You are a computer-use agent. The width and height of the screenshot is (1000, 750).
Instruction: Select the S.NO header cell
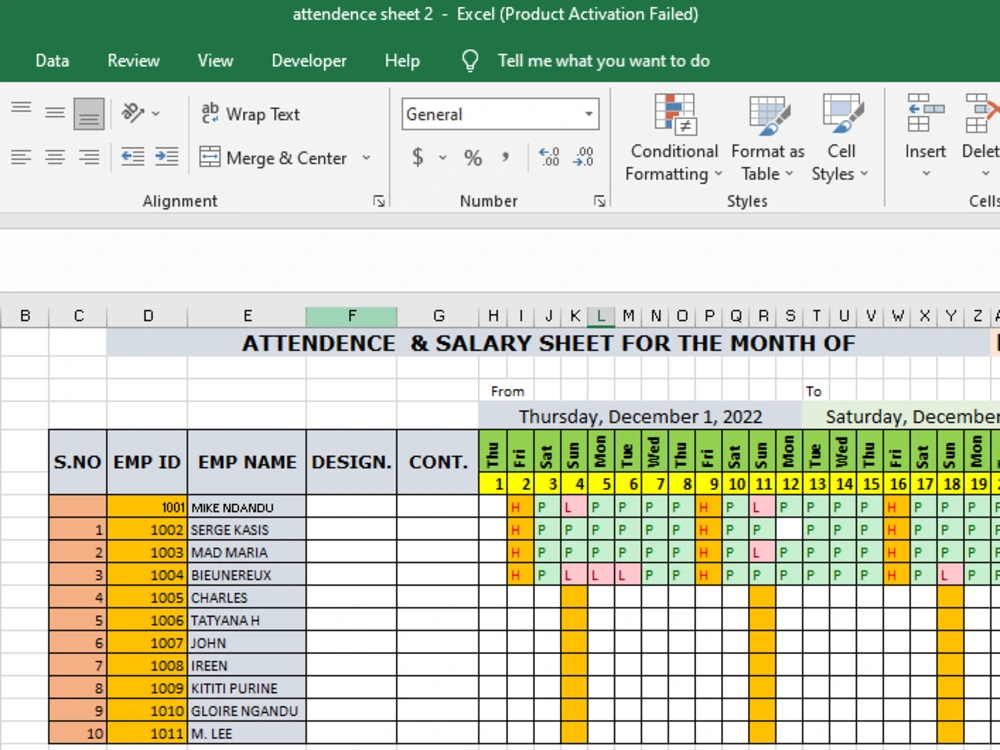click(x=78, y=462)
